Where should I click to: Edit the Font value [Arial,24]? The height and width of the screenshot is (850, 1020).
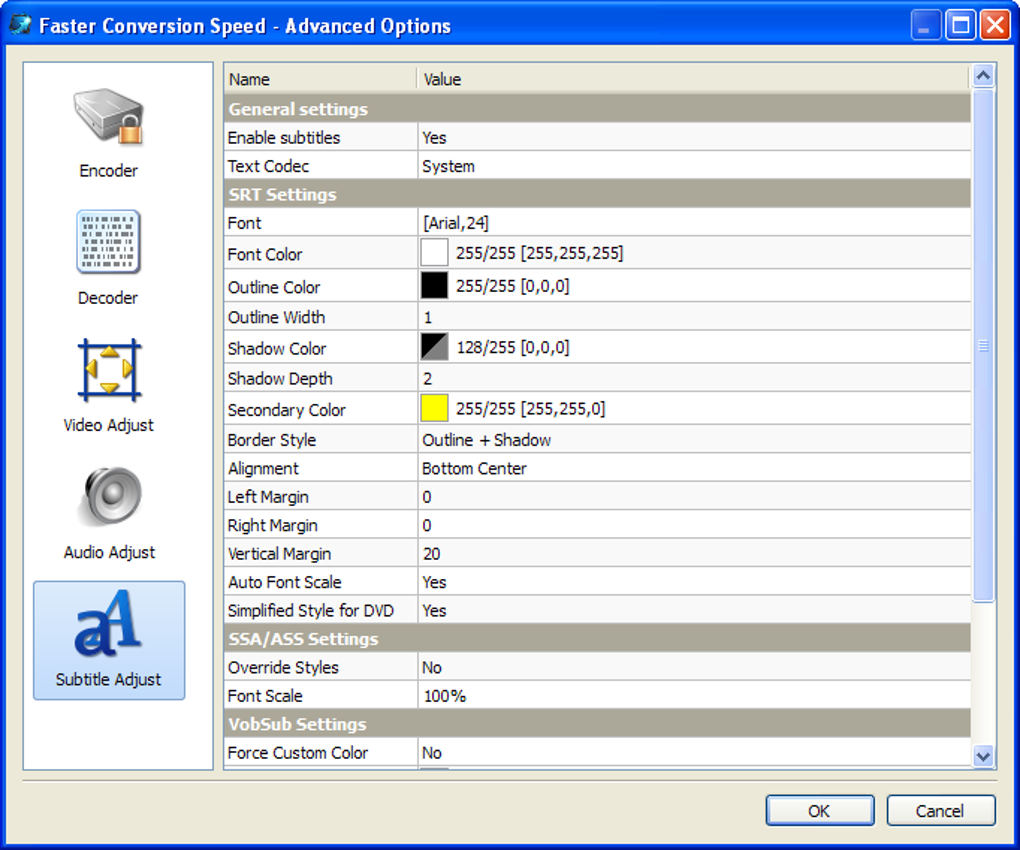(694, 223)
